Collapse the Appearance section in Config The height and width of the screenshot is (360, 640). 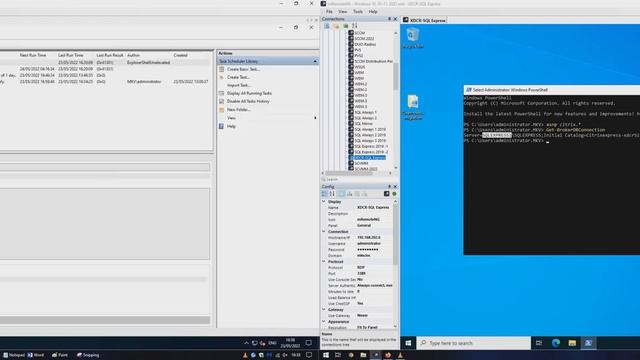pyautogui.click(x=324, y=322)
